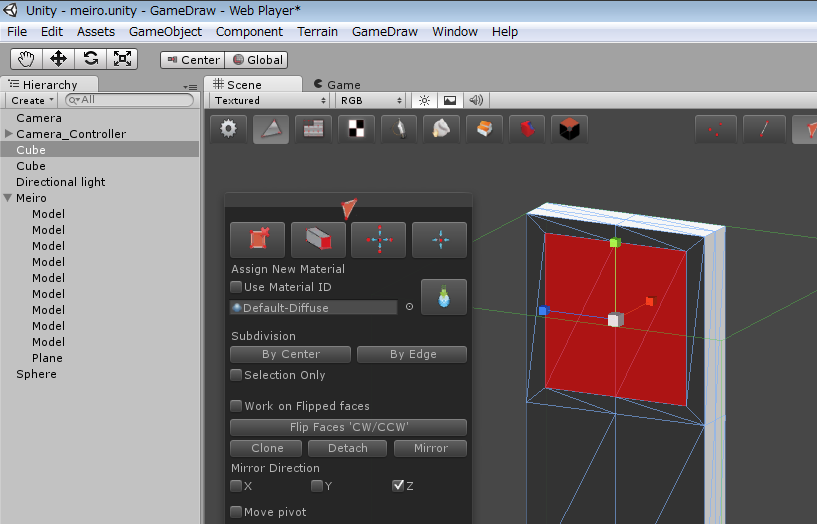The width and height of the screenshot is (817, 524).
Task: Click the green Y-axis gizmo handle
Action: 615,242
